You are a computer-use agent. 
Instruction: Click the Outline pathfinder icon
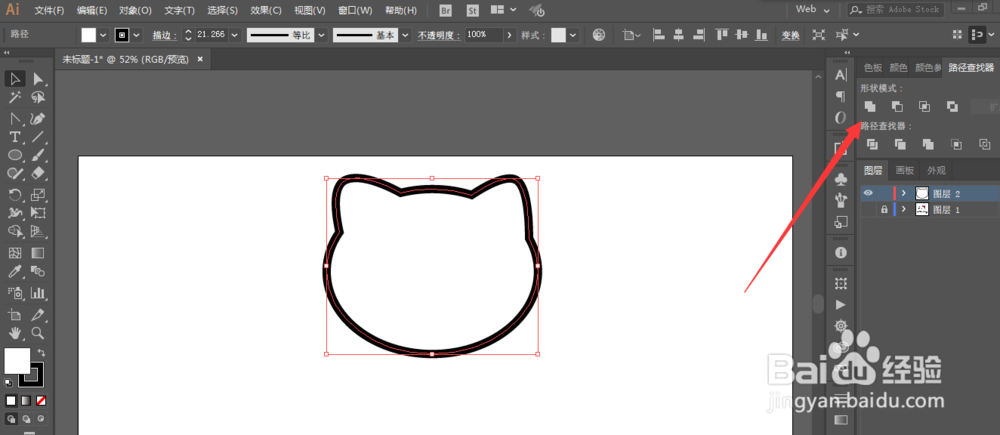pos(984,145)
